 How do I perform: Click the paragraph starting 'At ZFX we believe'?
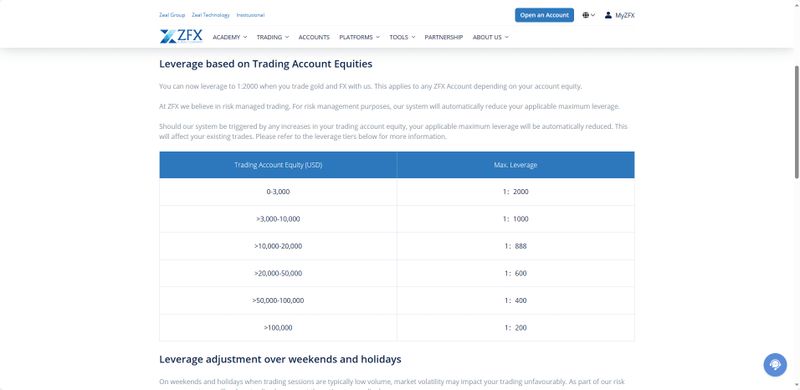click(389, 107)
